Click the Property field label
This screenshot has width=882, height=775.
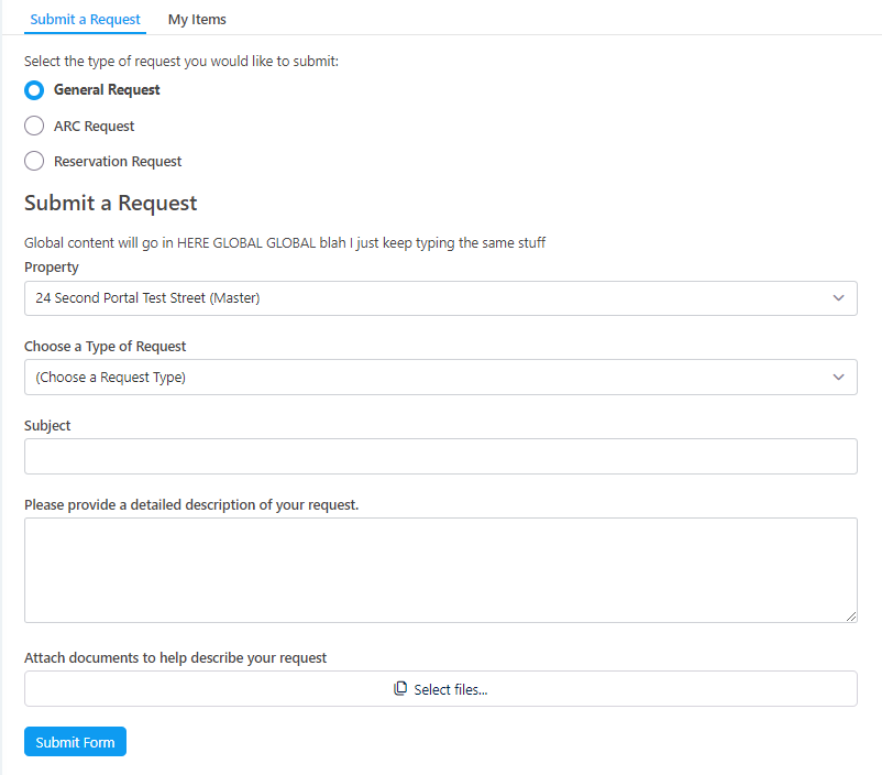click(x=51, y=267)
